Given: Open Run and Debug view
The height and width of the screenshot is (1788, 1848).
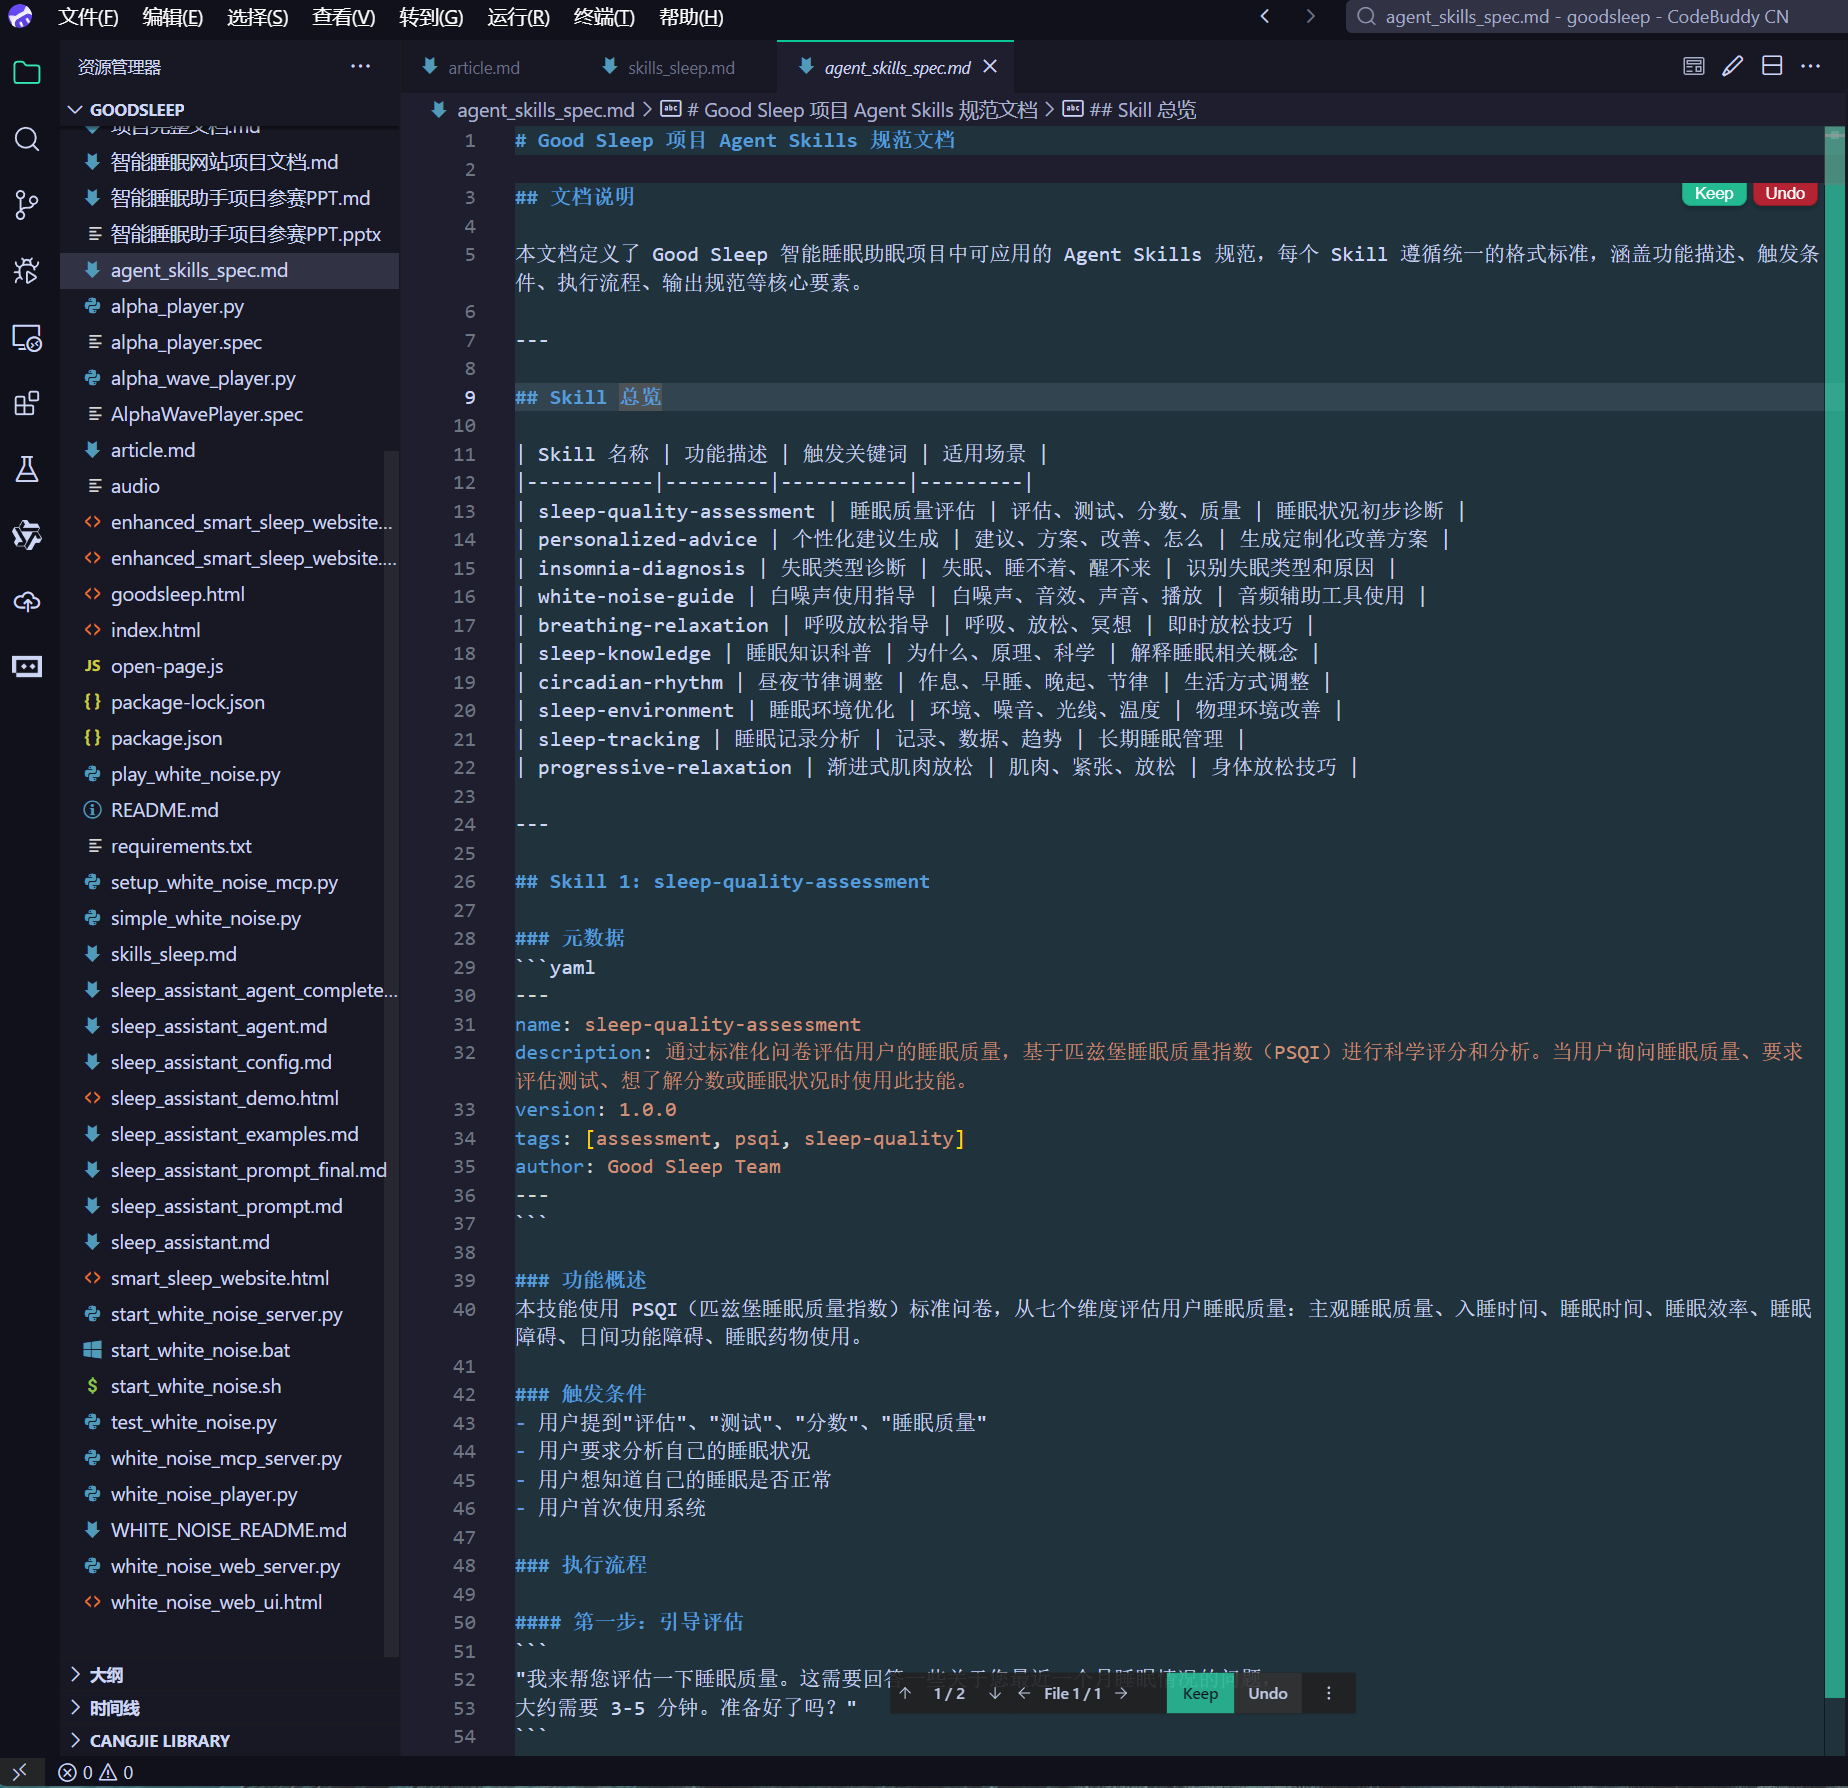Looking at the screenshot, I should point(27,271).
